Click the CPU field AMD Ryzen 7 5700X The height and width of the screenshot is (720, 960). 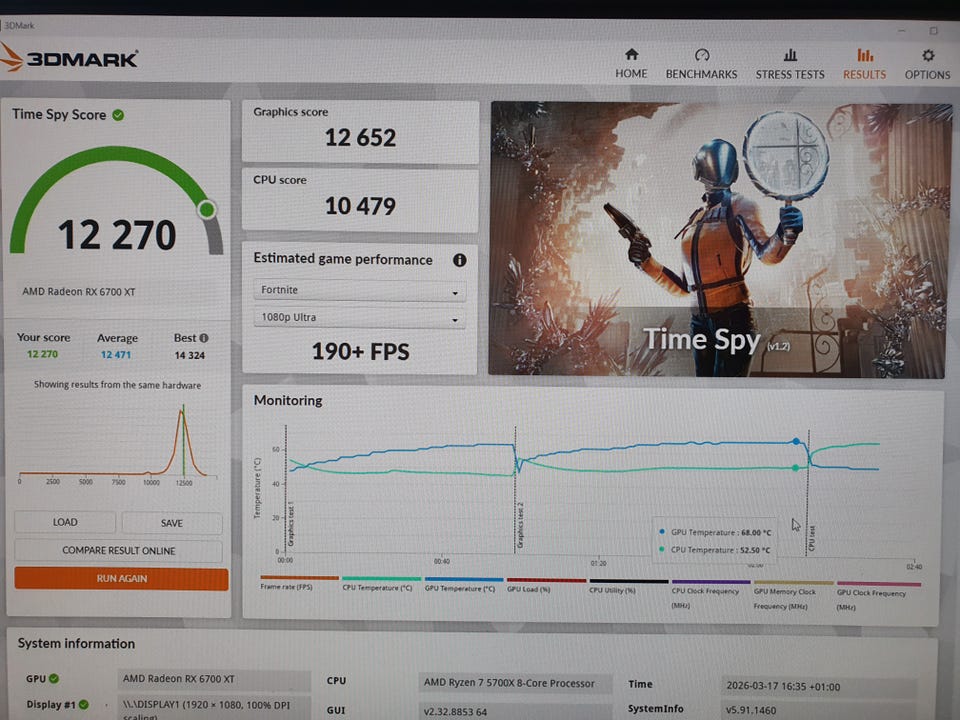pyautogui.click(x=515, y=683)
